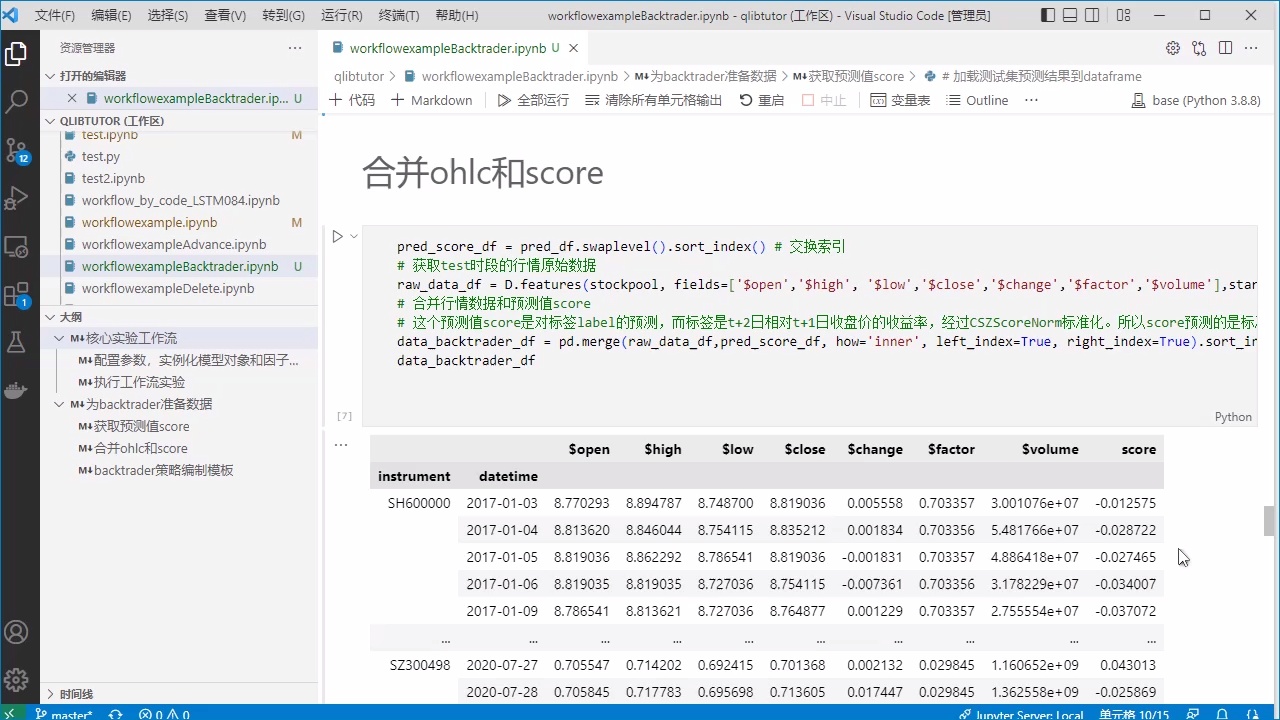Open the 终端(T) menu
The height and width of the screenshot is (720, 1280).
[x=399, y=16]
